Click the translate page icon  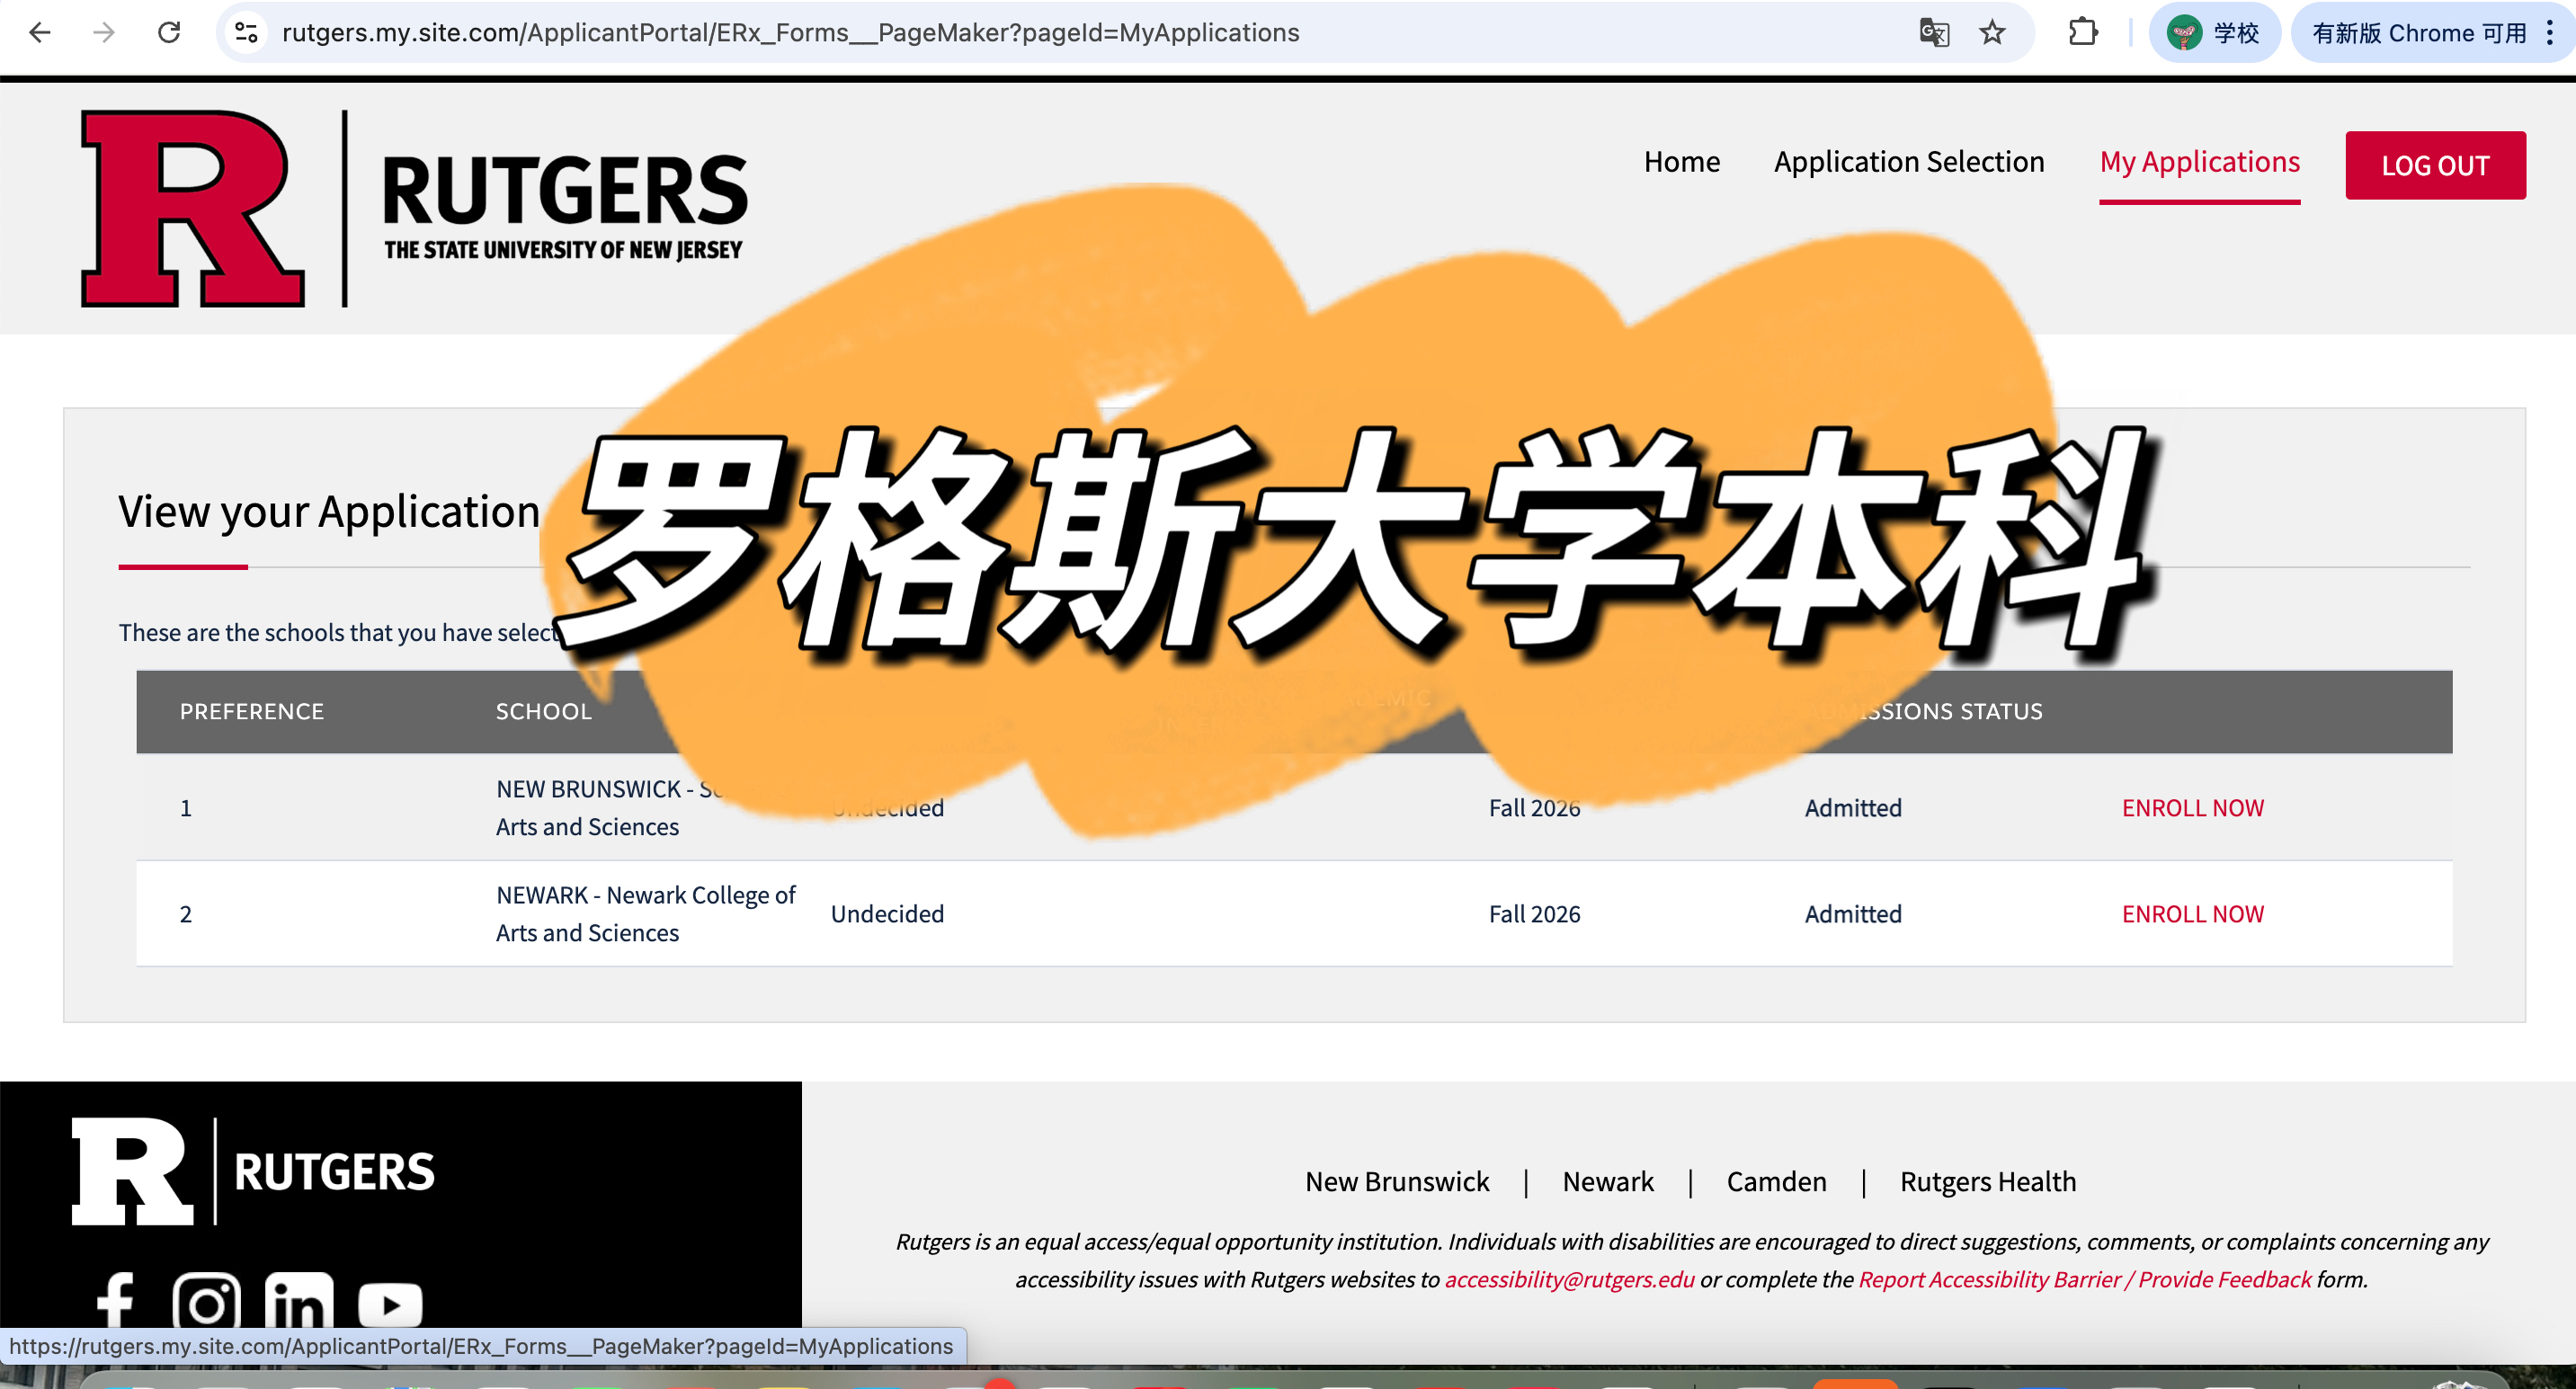click(1934, 33)
